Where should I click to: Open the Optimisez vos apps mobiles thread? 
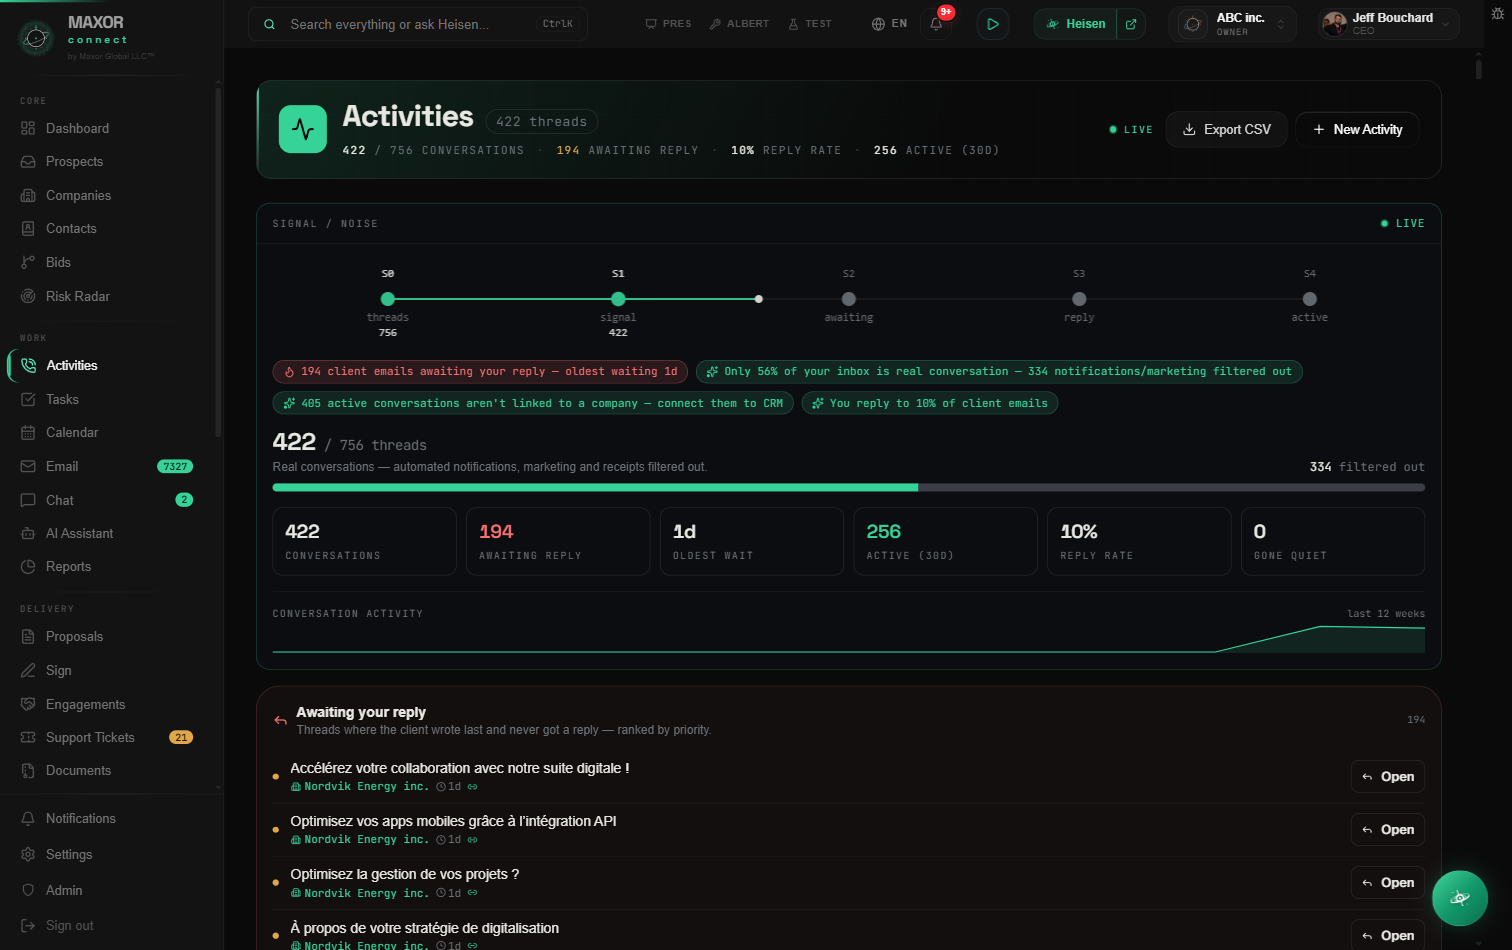click(1388, 830)
